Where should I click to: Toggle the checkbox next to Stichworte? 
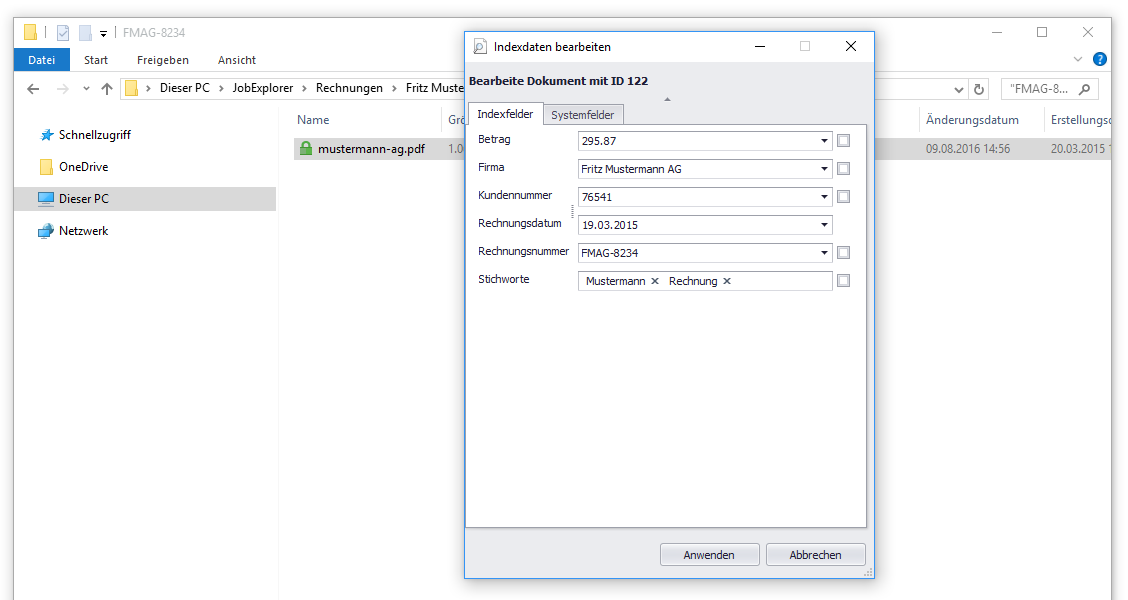(843, 280)
